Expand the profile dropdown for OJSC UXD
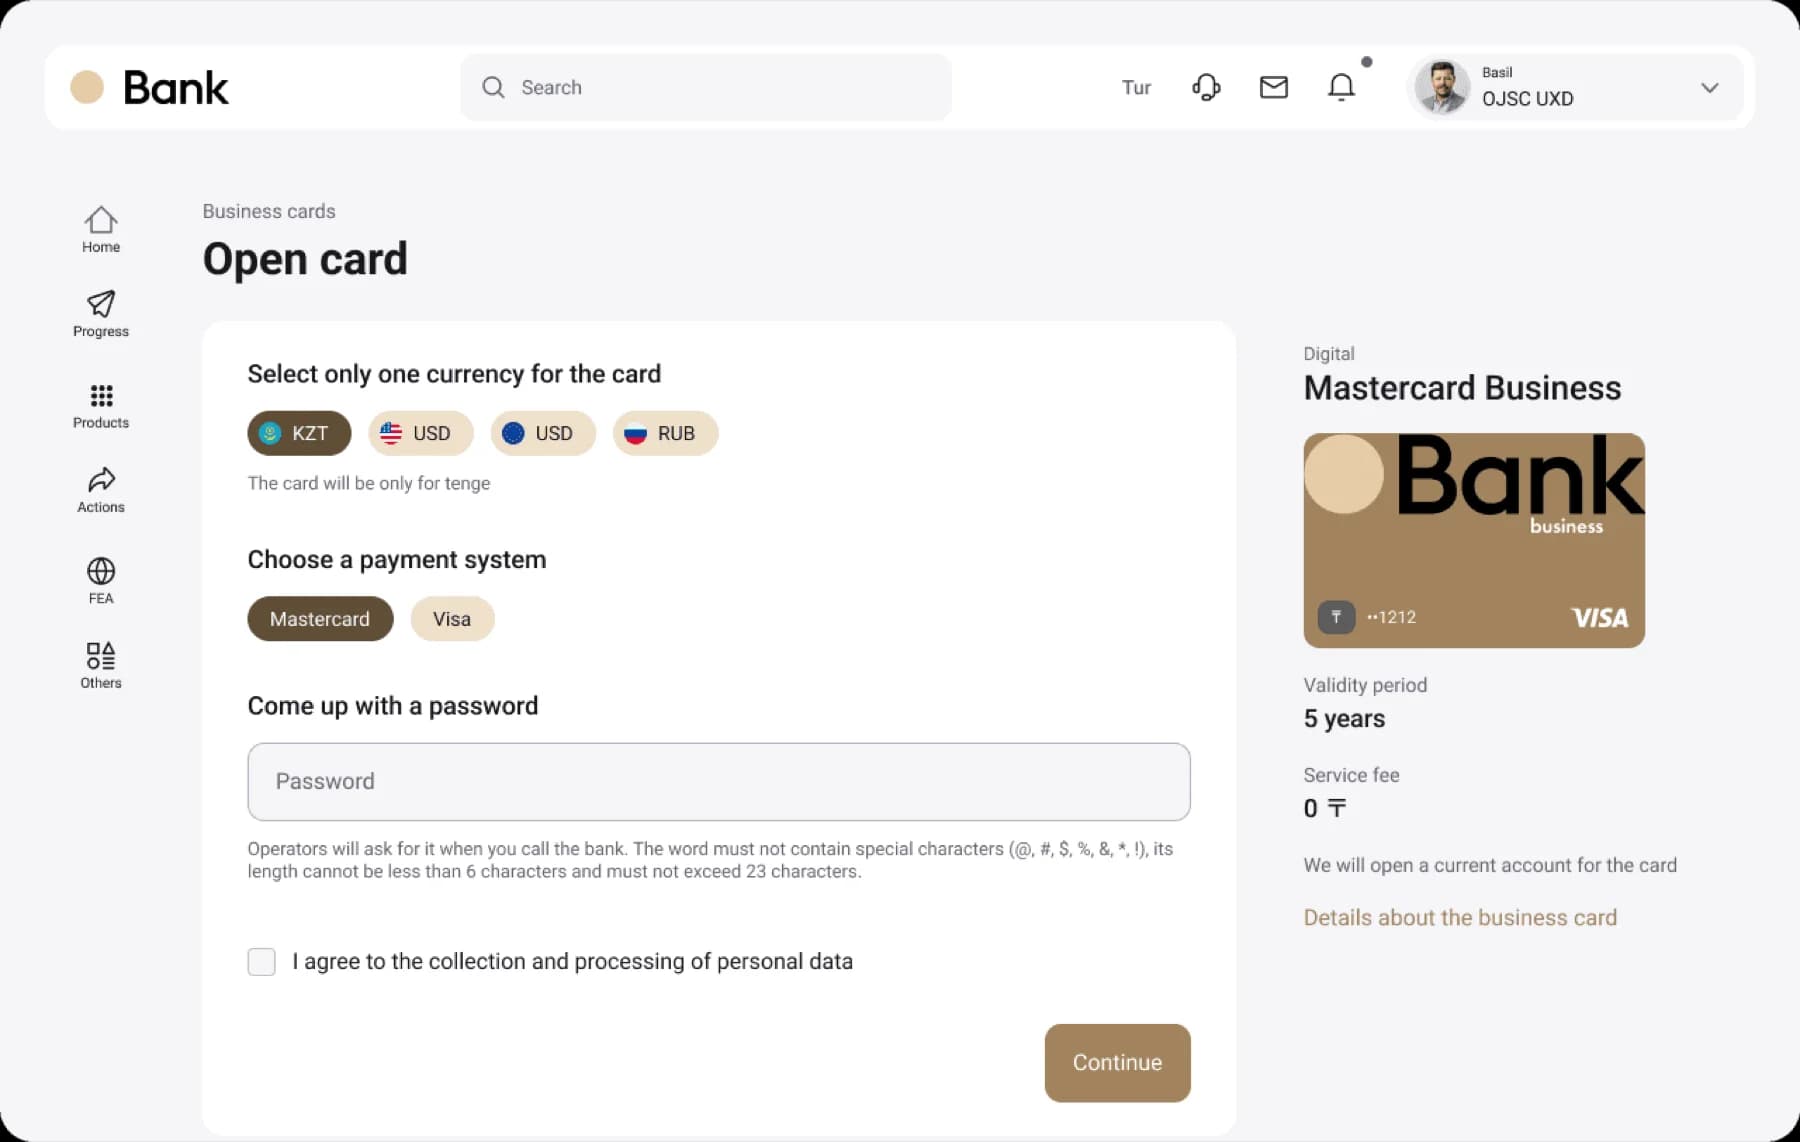The height and width of the screenshot is (1142, 1800). (1710, 88)
